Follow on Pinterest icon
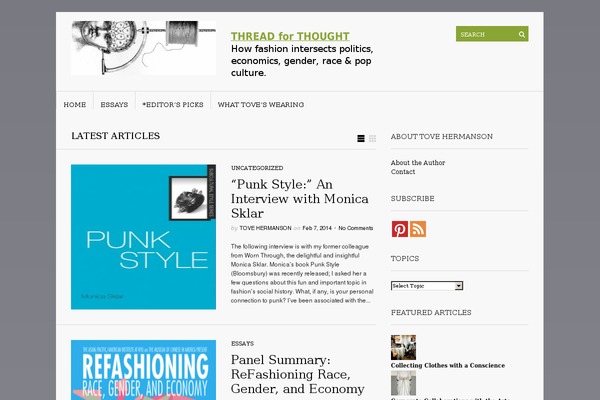 pos(399,229)
